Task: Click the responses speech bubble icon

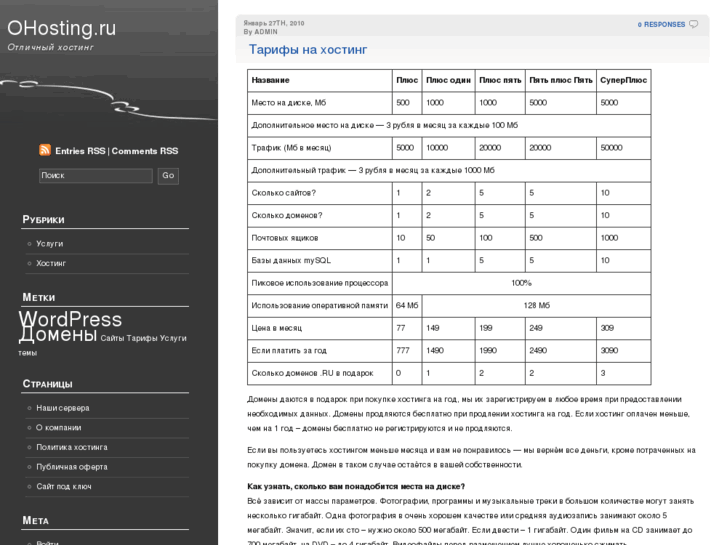Action: pyautogui.click(x=694, y=24)
